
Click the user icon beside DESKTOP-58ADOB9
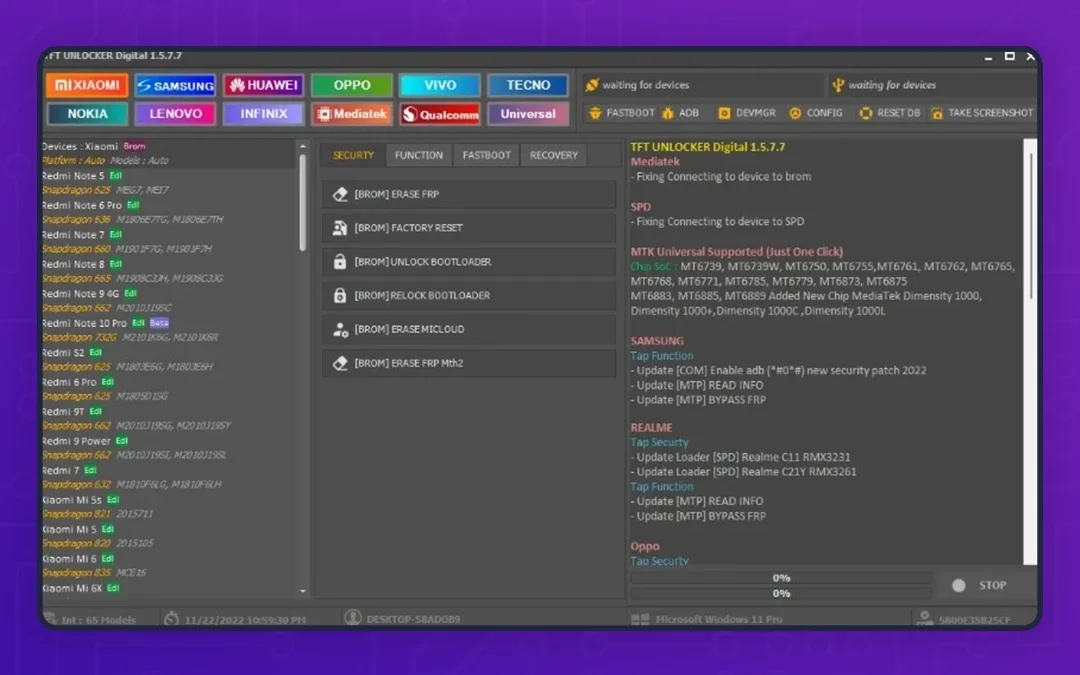(353, 618)
